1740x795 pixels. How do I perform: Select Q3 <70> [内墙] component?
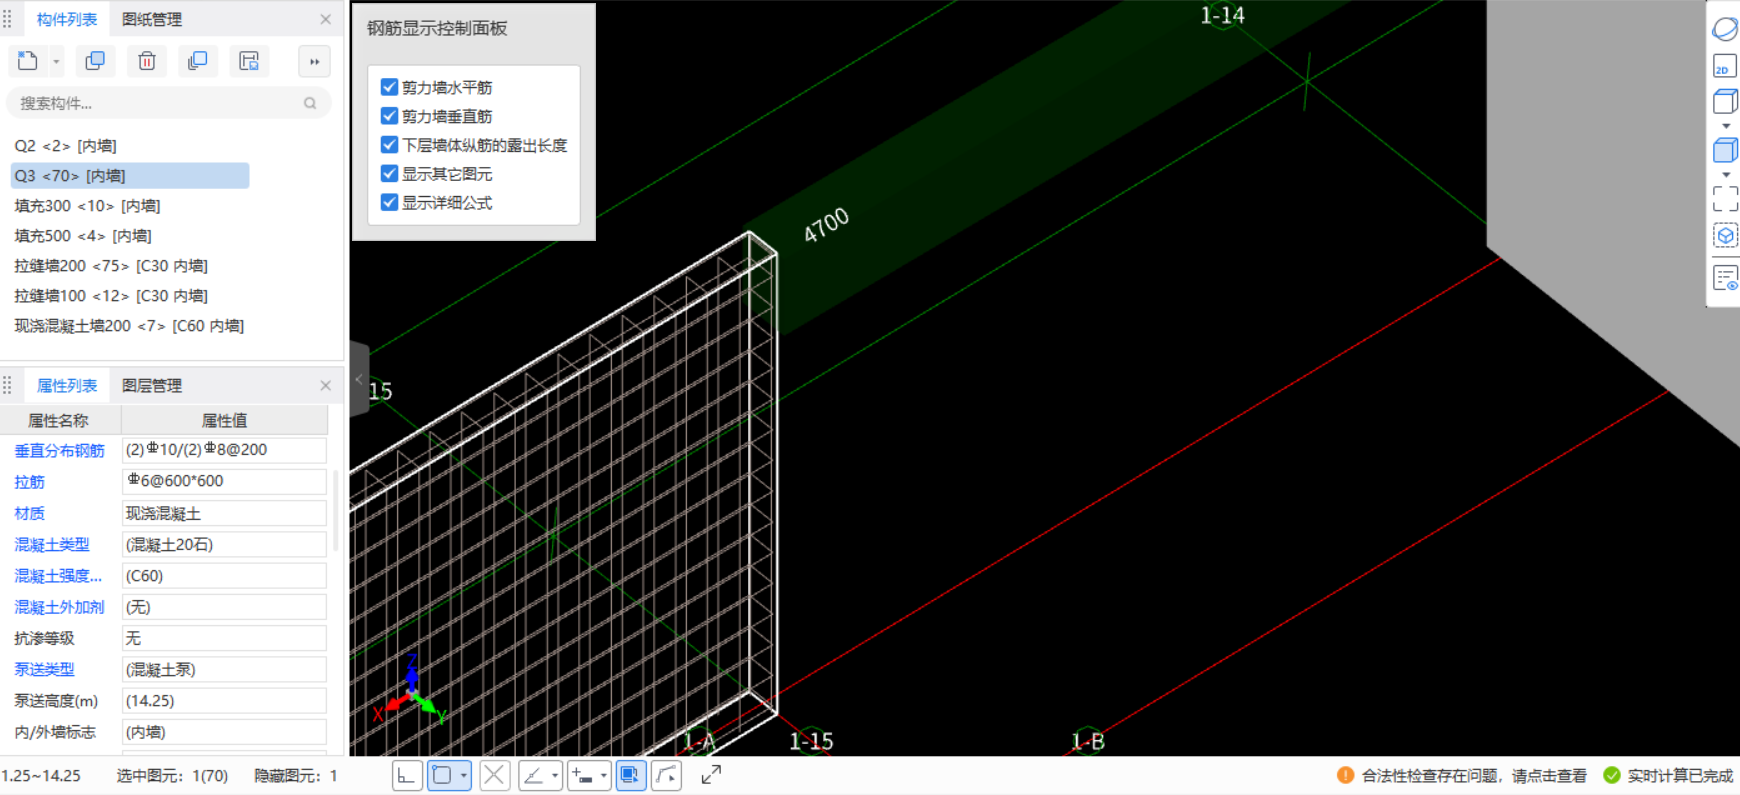coord(129,176)
